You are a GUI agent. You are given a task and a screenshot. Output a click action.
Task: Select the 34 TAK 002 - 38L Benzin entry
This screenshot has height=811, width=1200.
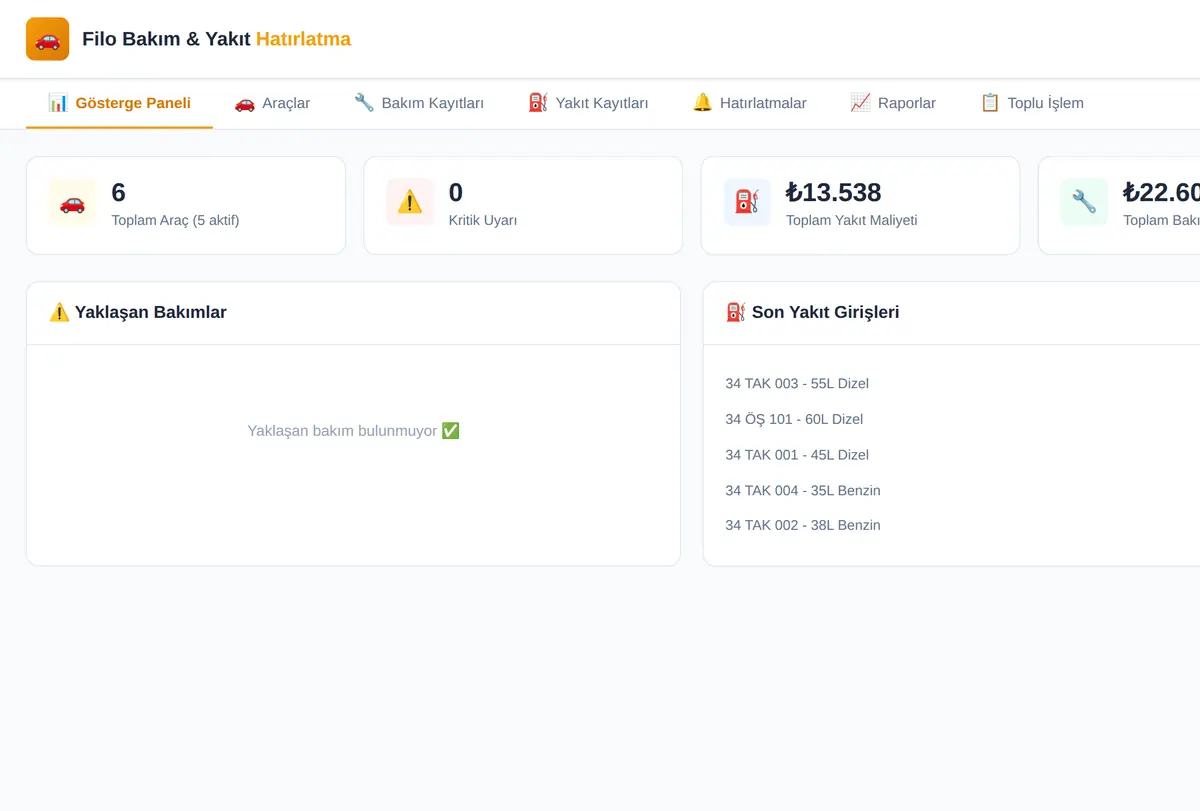click(x=803, y=525)
